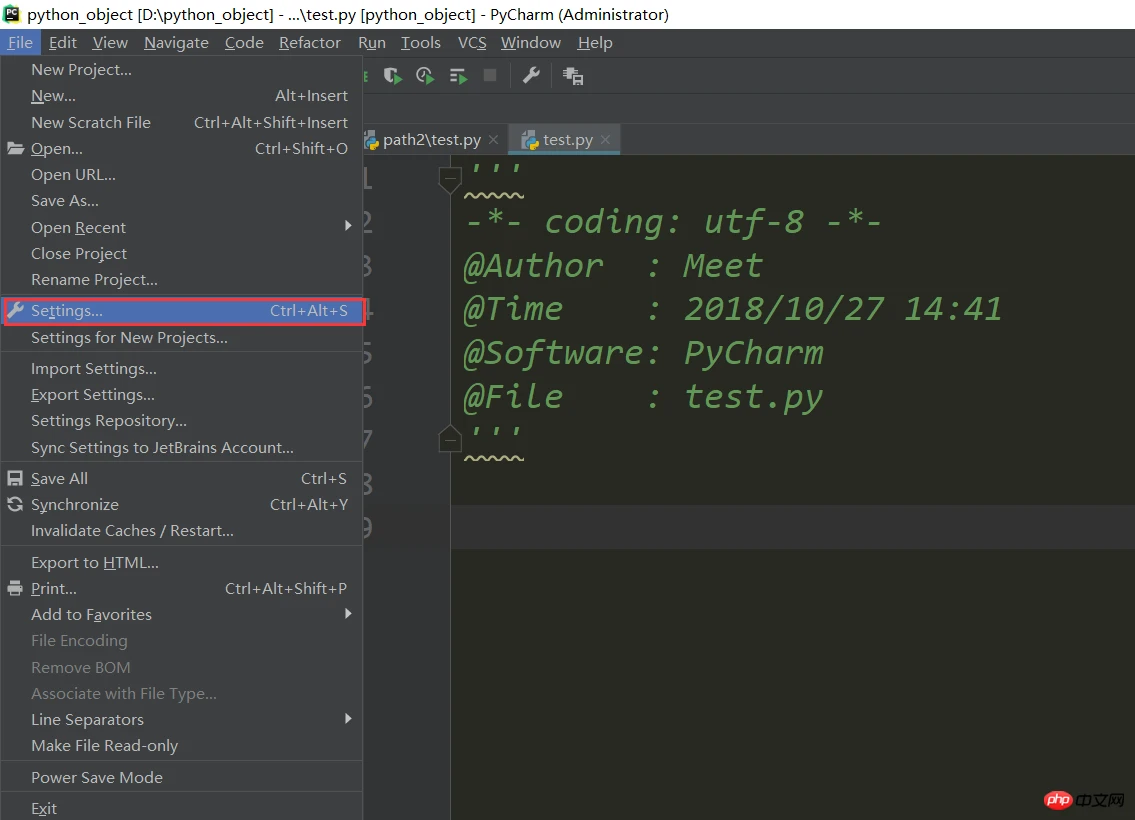This screenshot has width=1135, height=820.
Task: Expand the Open Recent submenu arrow
Action: tap(348, 226)
